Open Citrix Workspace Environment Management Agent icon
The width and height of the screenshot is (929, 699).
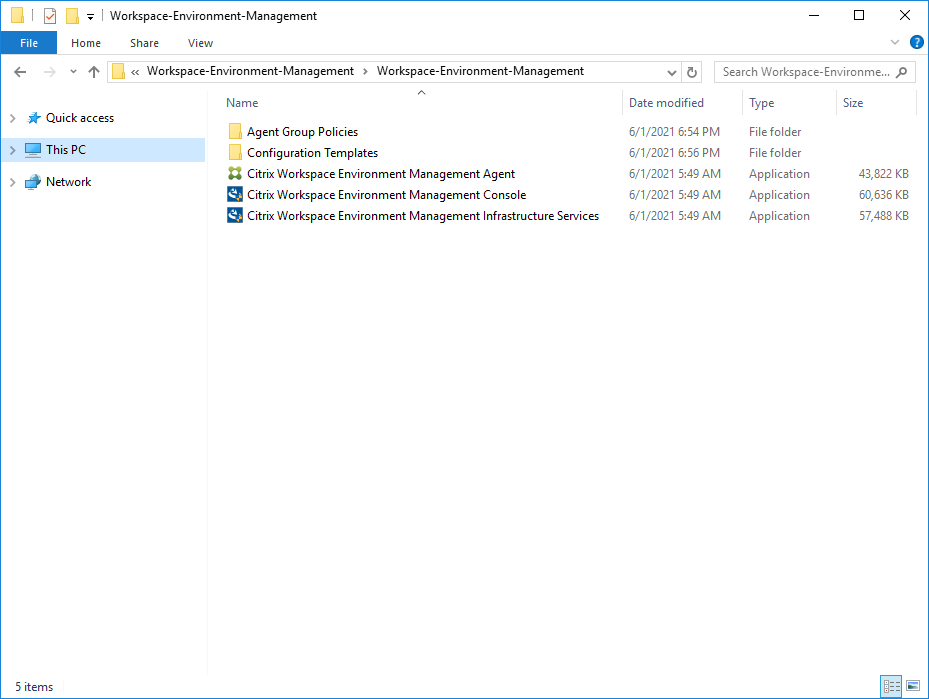235,174
